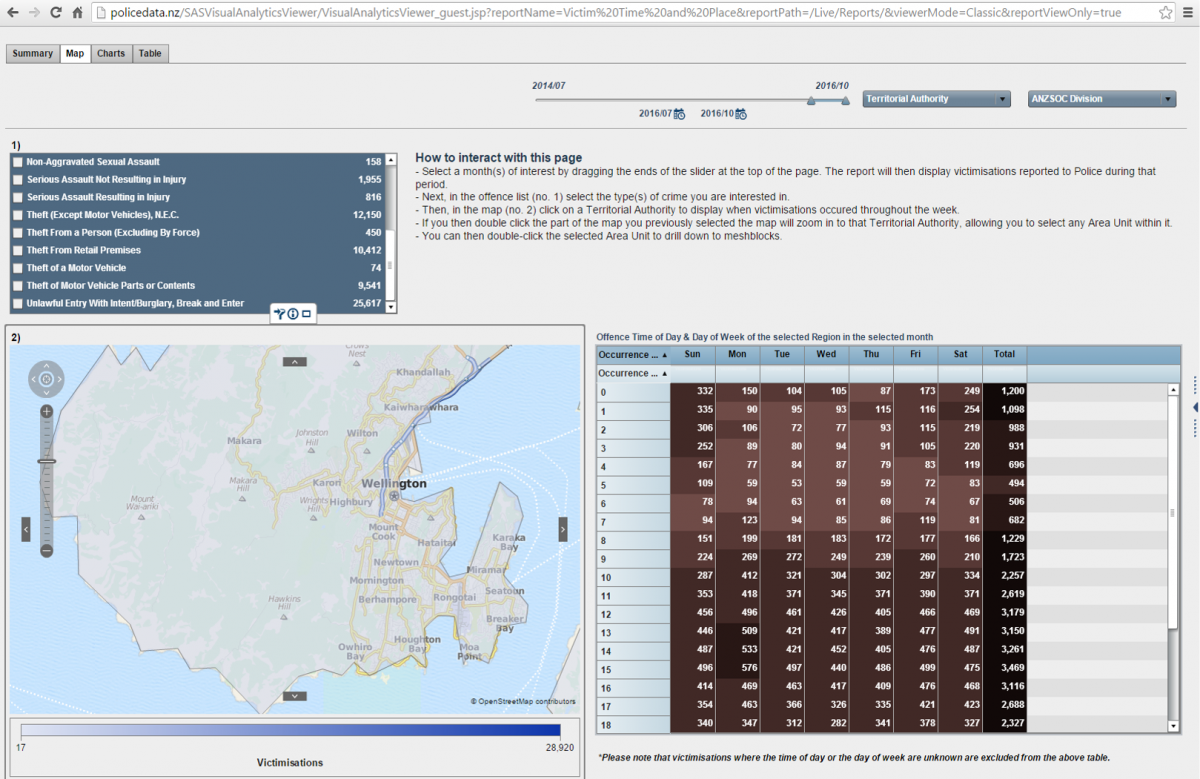Click the map zoom level slider handle

pyautogui.click(x=47, y=461)
